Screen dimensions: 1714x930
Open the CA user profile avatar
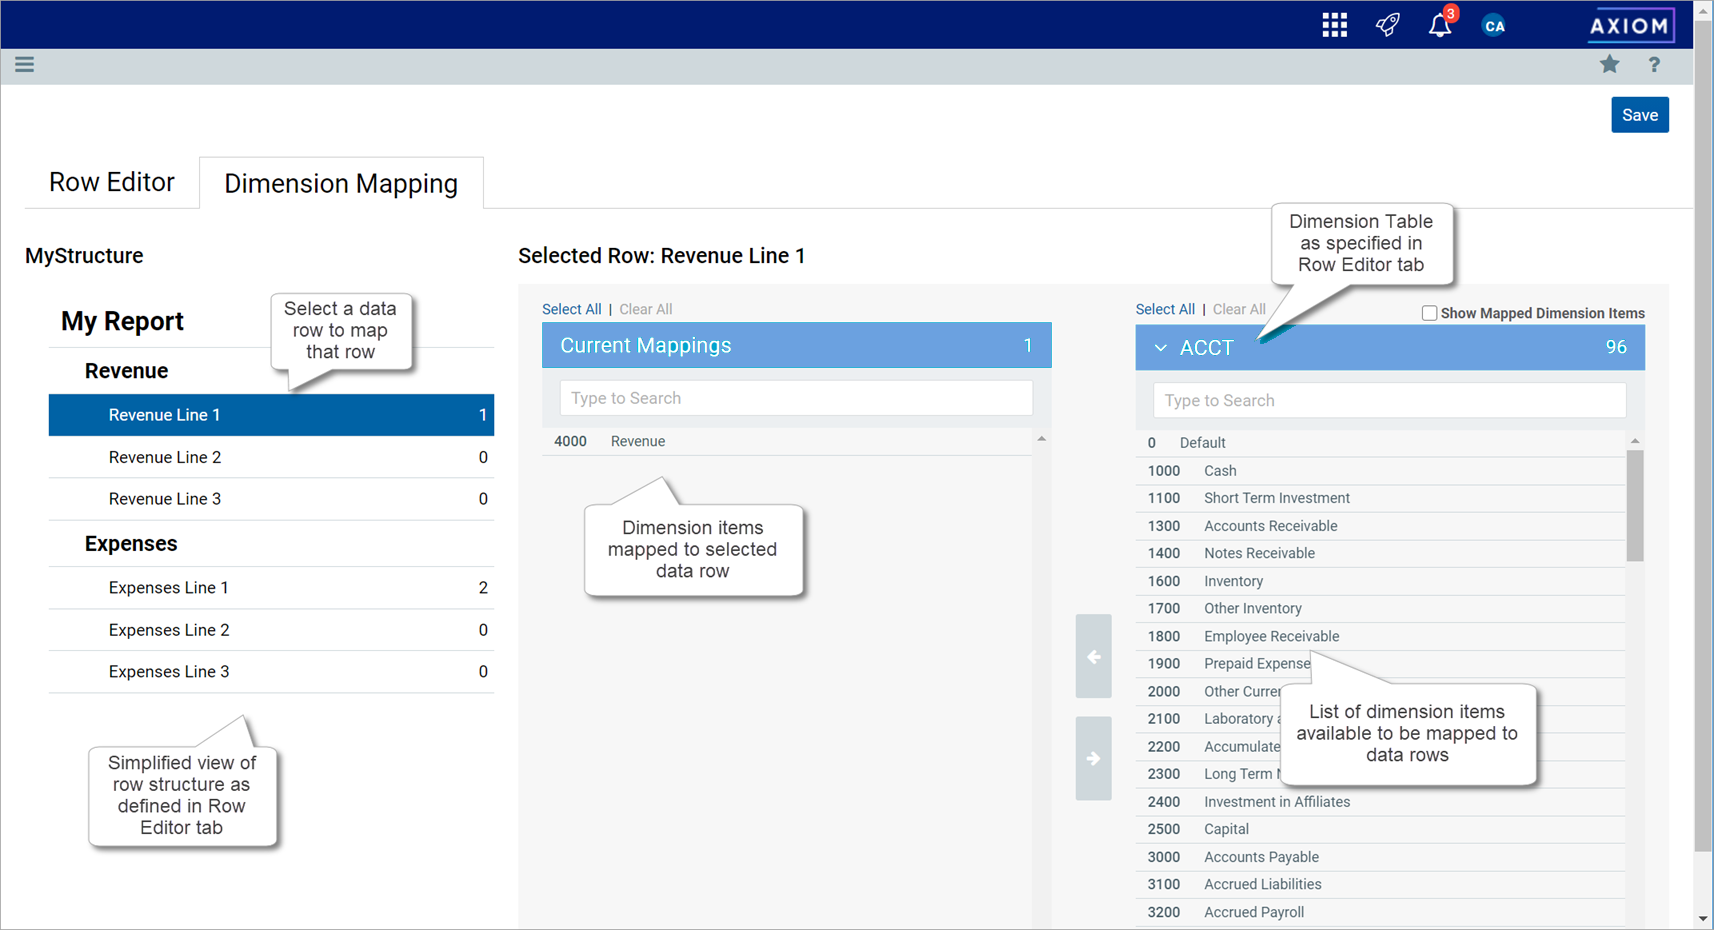(1493, 26)
